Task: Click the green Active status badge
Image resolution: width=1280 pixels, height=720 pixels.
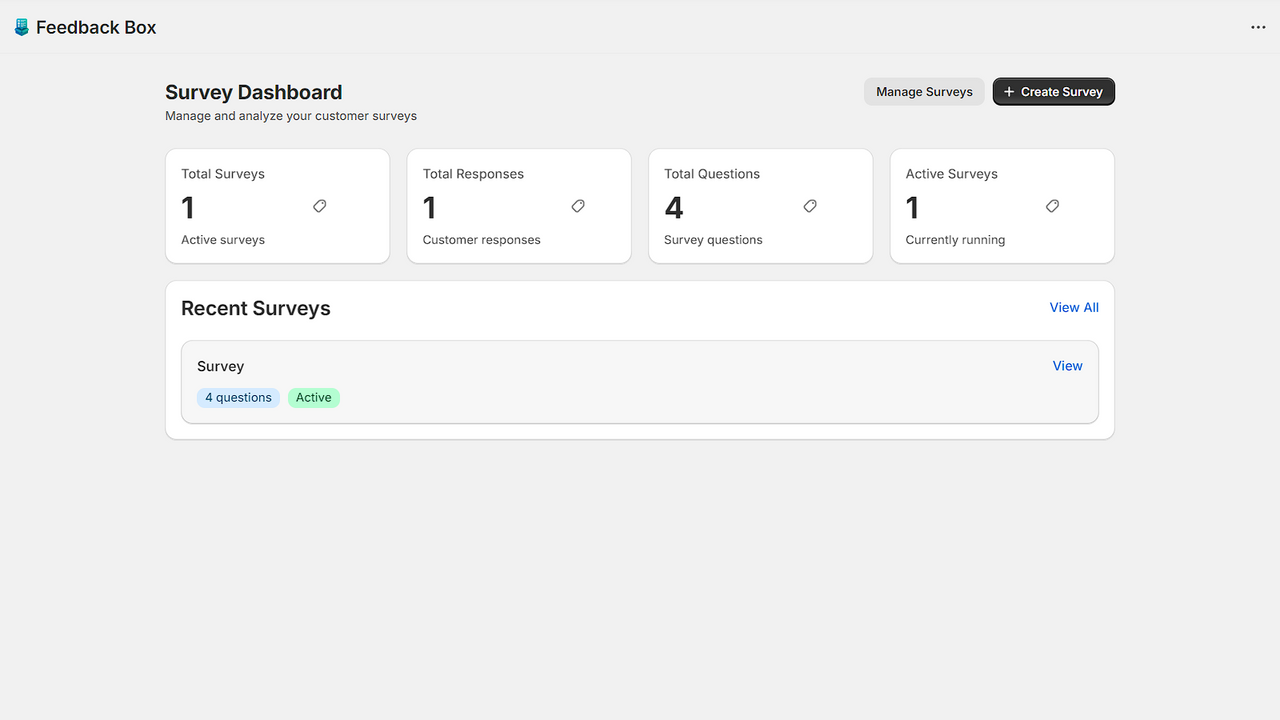Action: pos(314,398)
